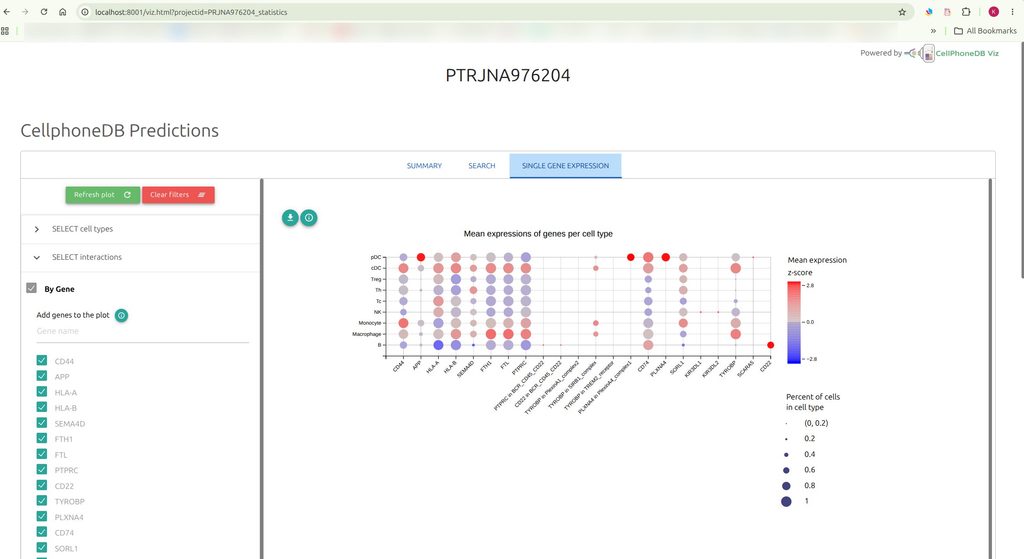Click the Clear Filters button
The height and width of the screenshot is (559, 1024).
coord(178,195)
